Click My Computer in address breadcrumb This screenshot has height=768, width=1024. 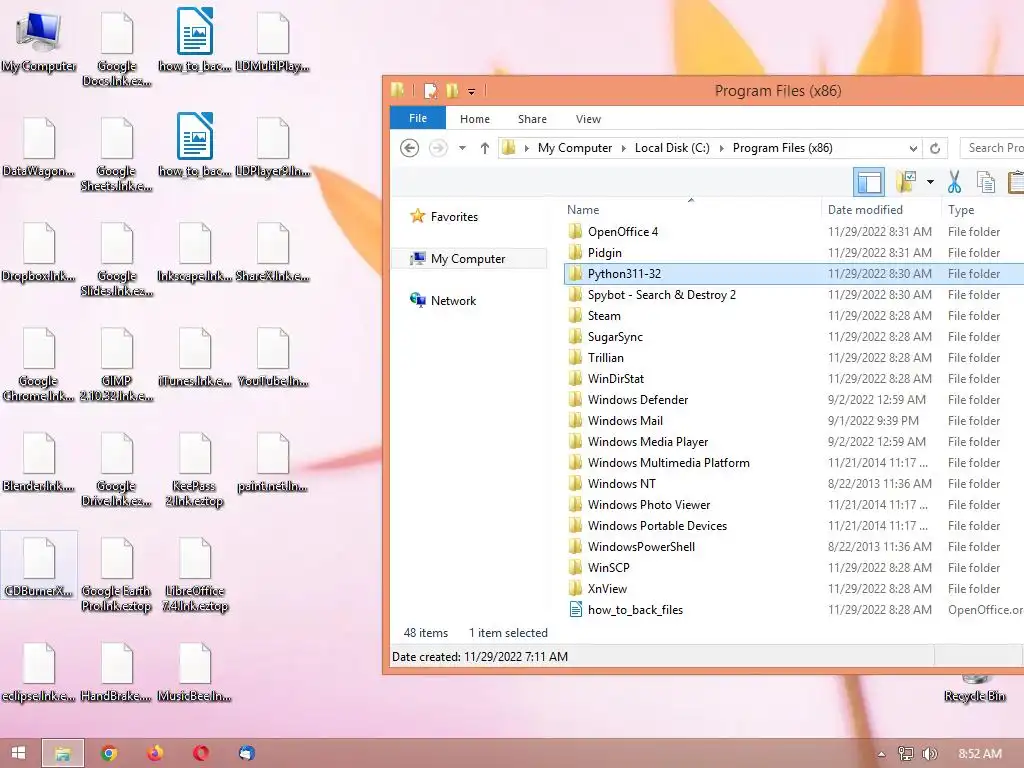click(575, 148)
